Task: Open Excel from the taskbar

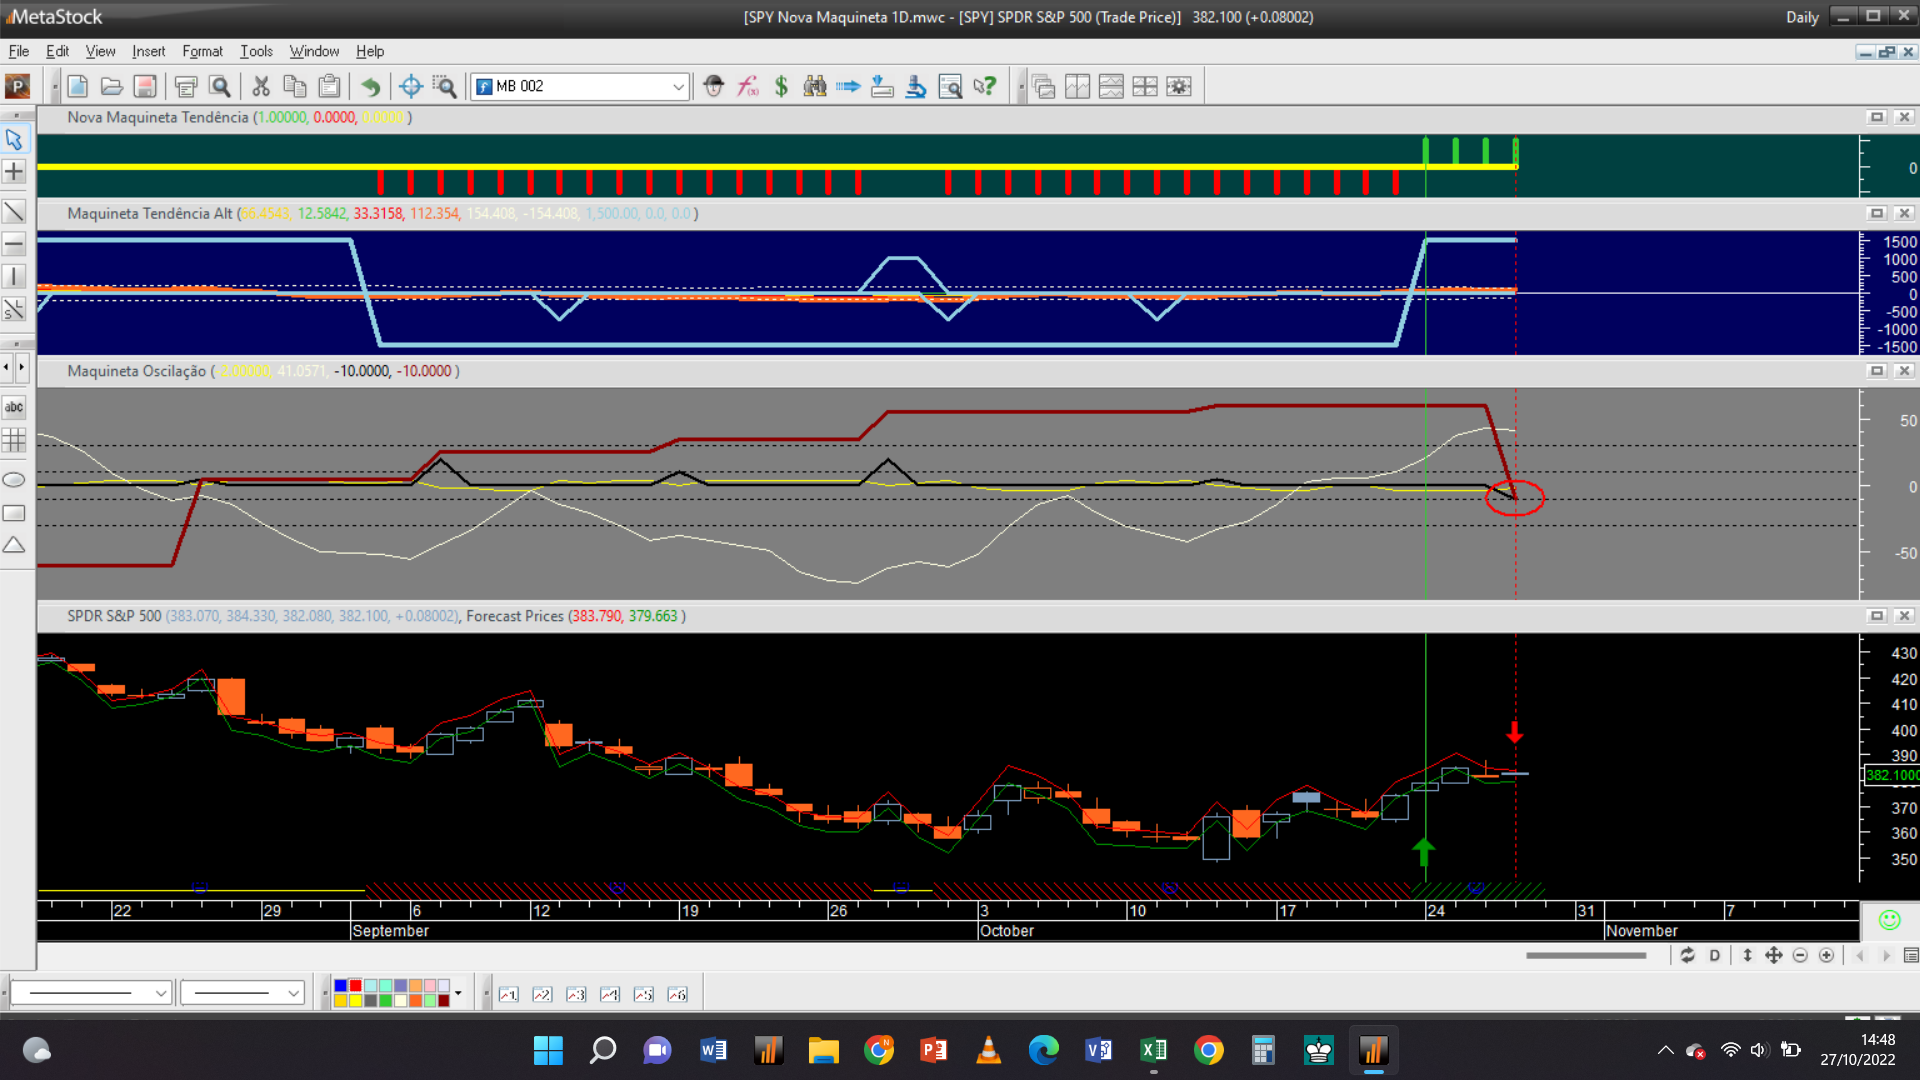Action: 1153,1050
